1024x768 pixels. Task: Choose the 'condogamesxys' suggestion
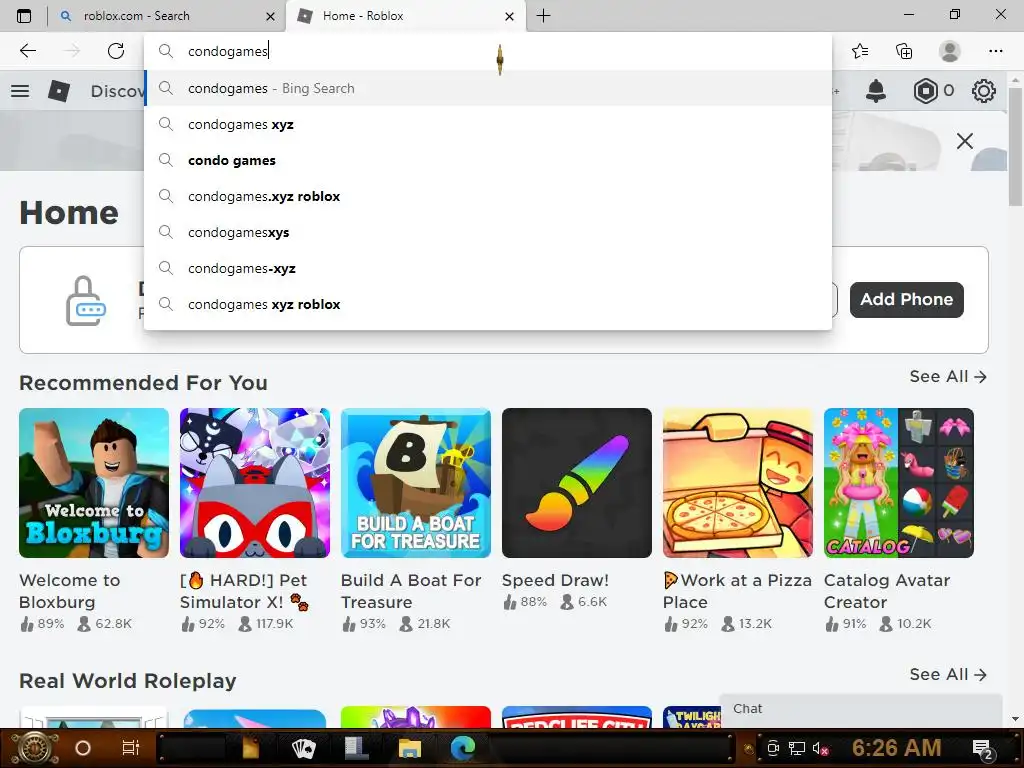[x=488, y=232]
